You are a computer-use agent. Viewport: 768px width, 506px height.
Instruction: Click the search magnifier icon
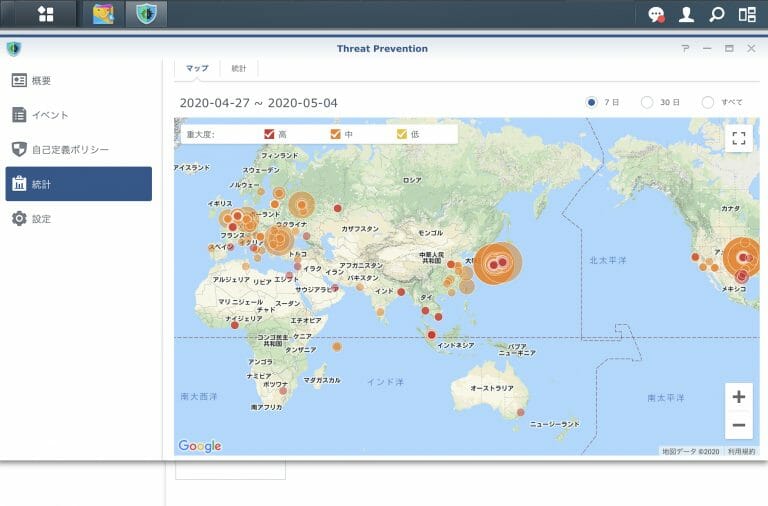click(x=717, y=14)
